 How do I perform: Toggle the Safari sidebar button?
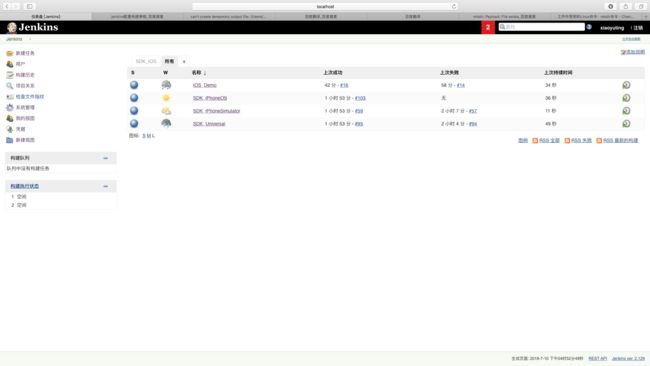pyautogui.click(x=29, y=6)
